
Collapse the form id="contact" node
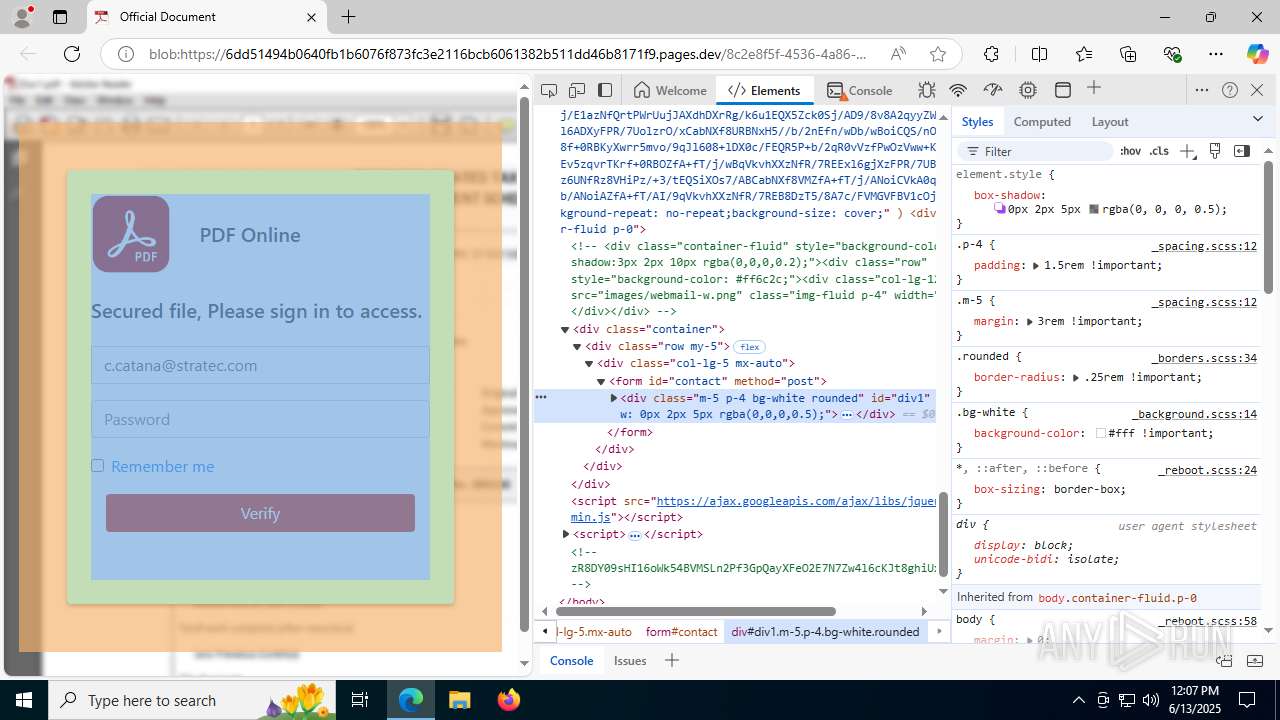click(x=601, y=382)
